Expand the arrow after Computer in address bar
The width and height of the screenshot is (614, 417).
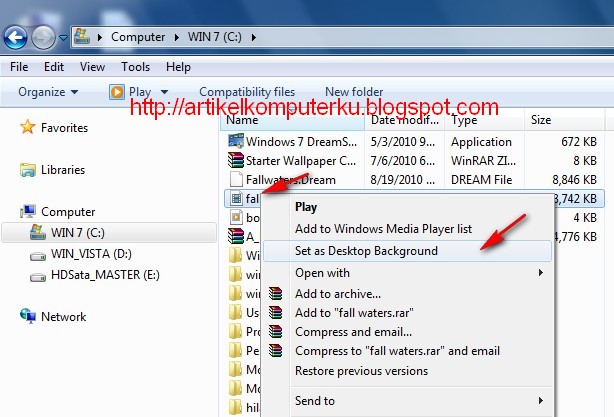click(x=177, y=37)
